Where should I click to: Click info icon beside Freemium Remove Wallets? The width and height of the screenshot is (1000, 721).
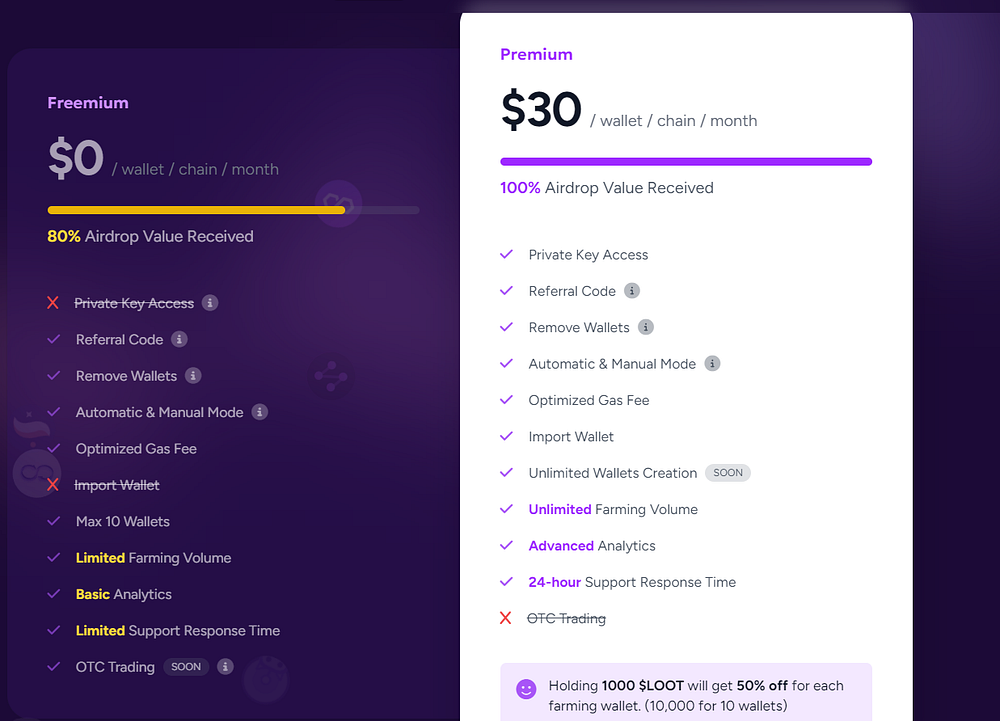coord(193,375)
